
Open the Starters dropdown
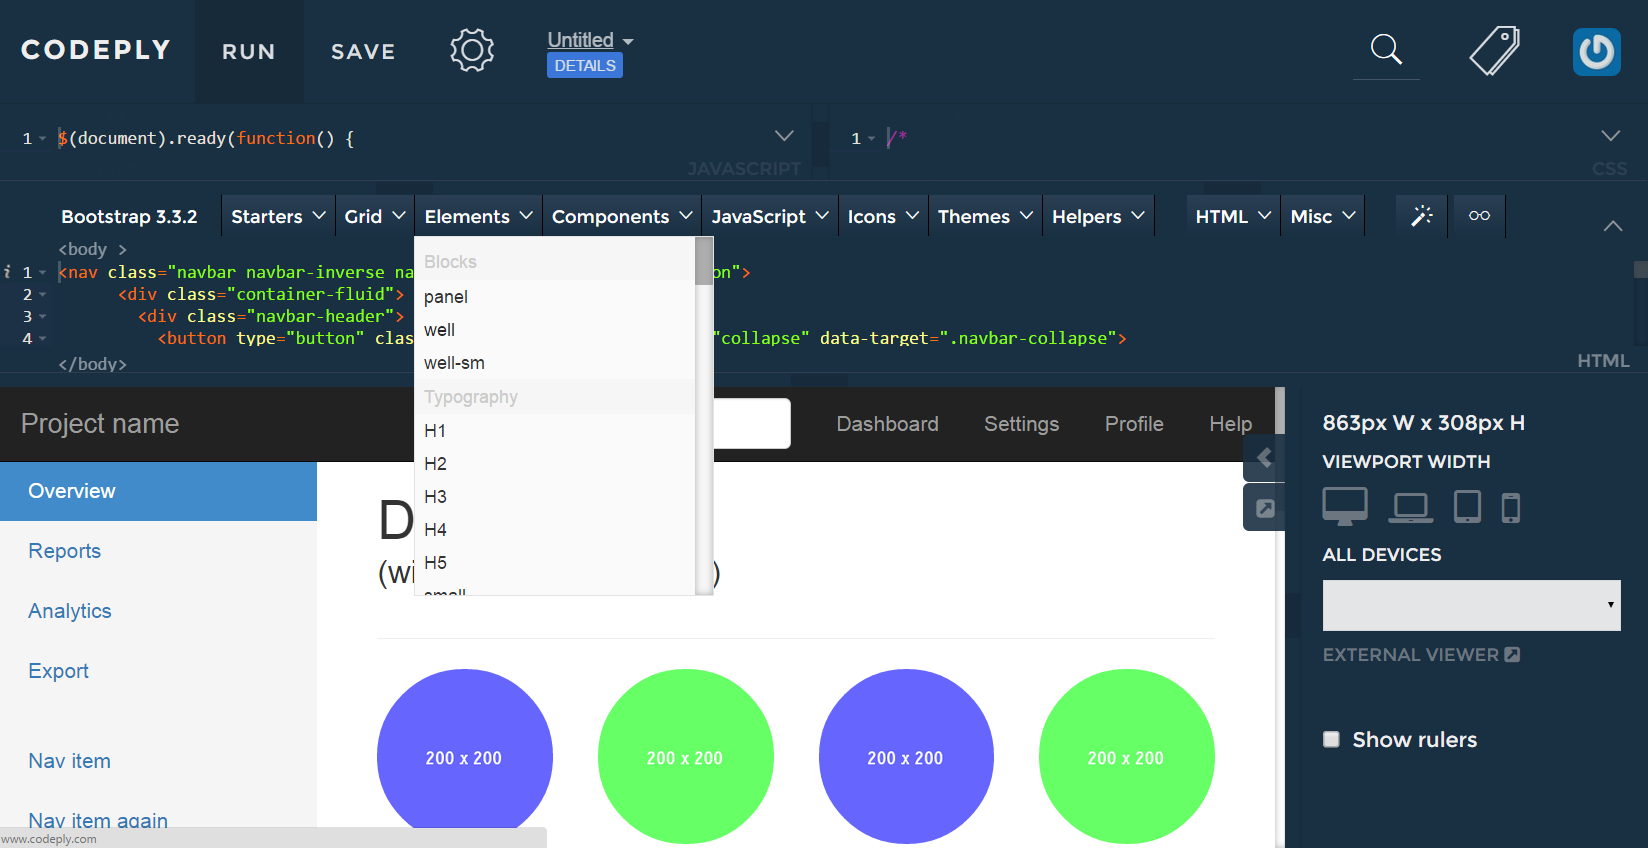(278, 216)
